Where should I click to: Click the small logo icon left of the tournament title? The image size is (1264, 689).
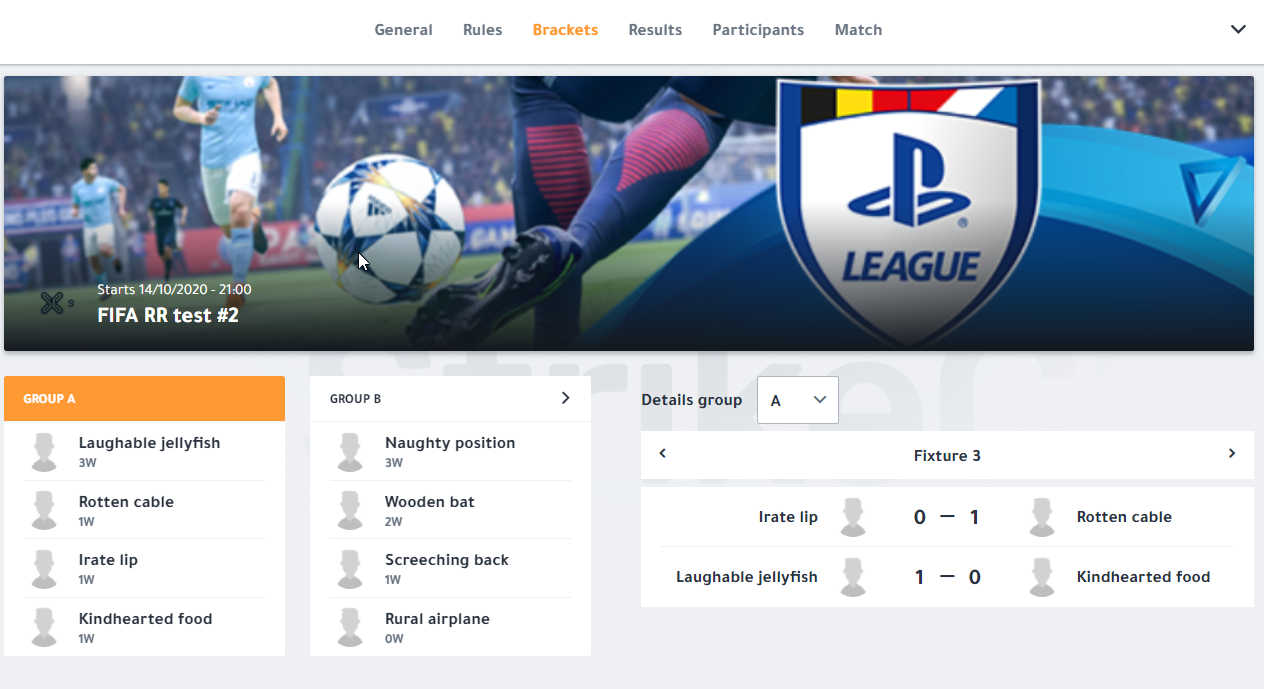coord(54,303)
